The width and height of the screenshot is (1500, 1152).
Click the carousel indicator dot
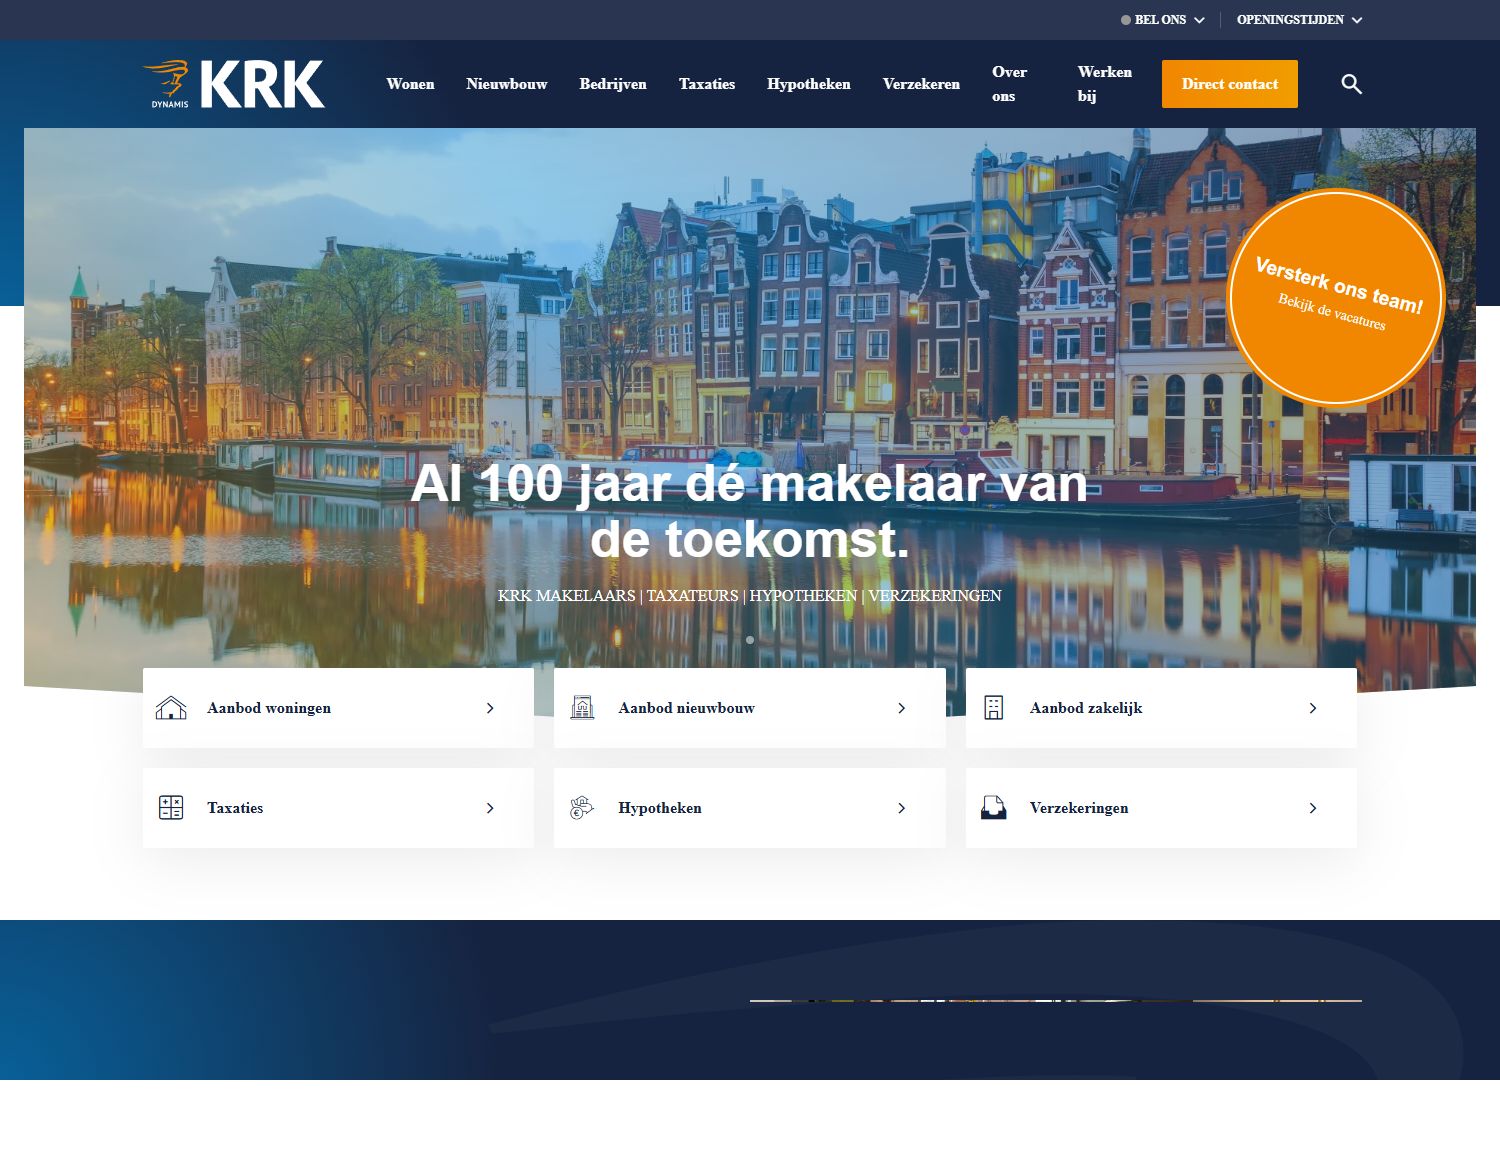click(750, 640)
